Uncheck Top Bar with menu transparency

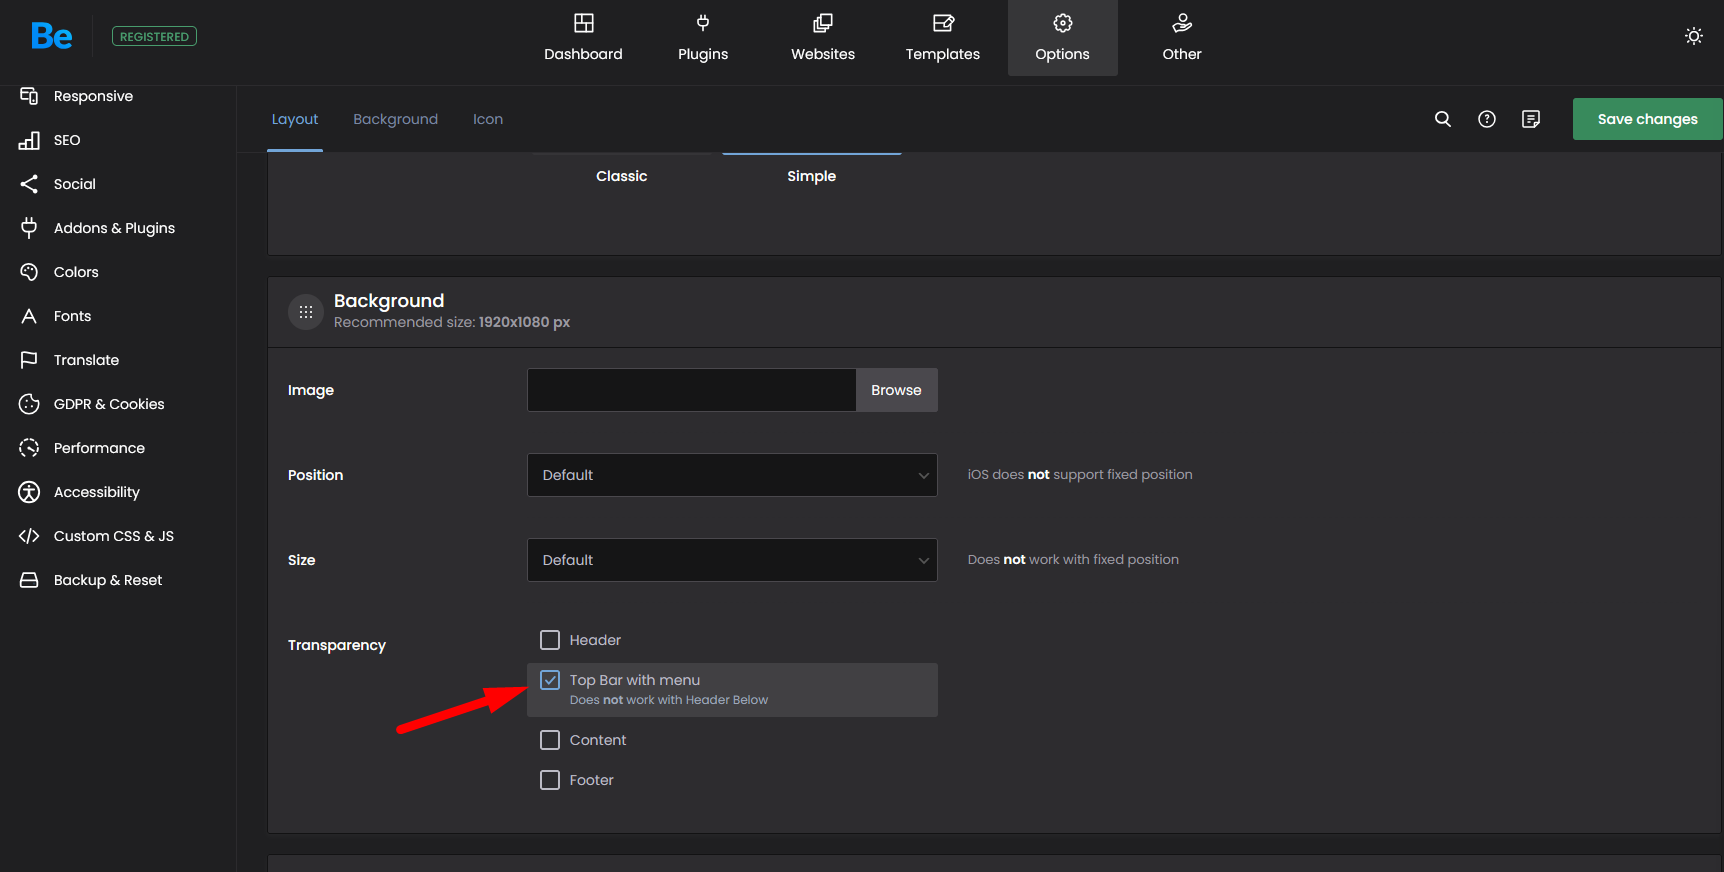click(550, 680)
